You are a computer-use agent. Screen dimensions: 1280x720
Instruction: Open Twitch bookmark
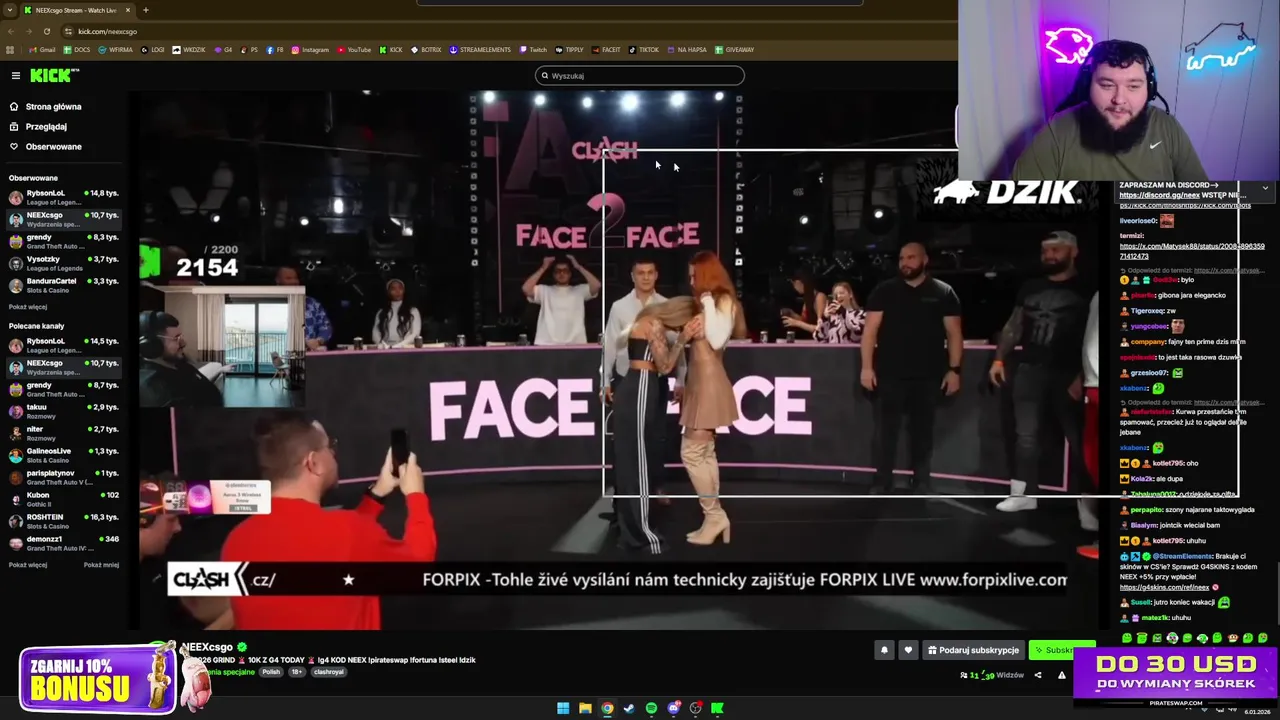click(533, 50)
